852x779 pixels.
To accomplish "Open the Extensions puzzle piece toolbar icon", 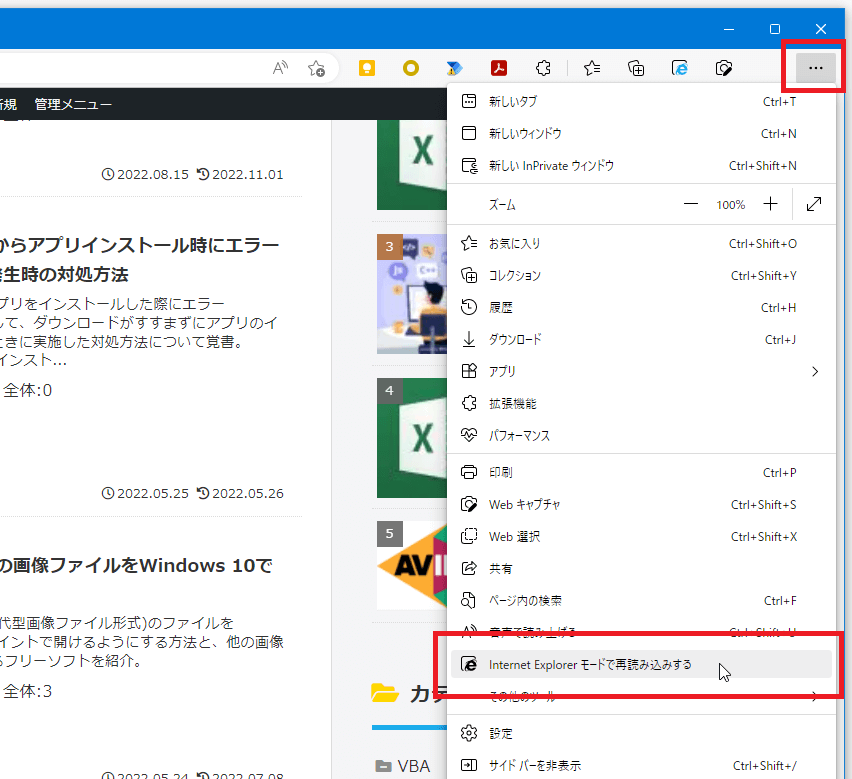I will pos(544,68).
